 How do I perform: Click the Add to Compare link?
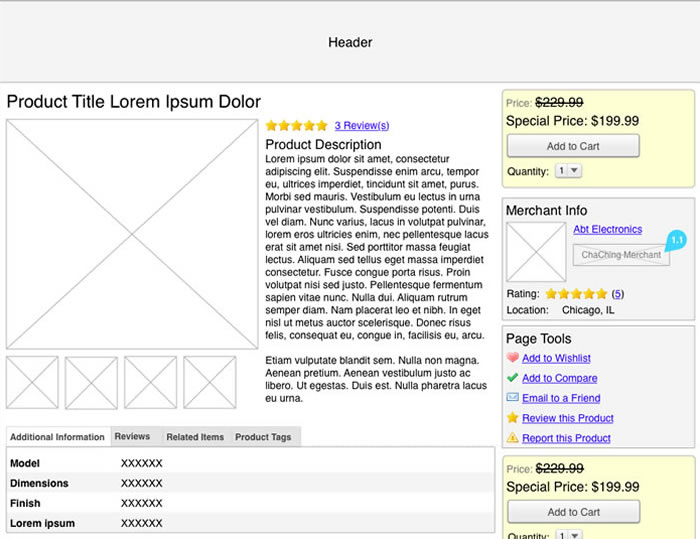[x=560, y=378]
